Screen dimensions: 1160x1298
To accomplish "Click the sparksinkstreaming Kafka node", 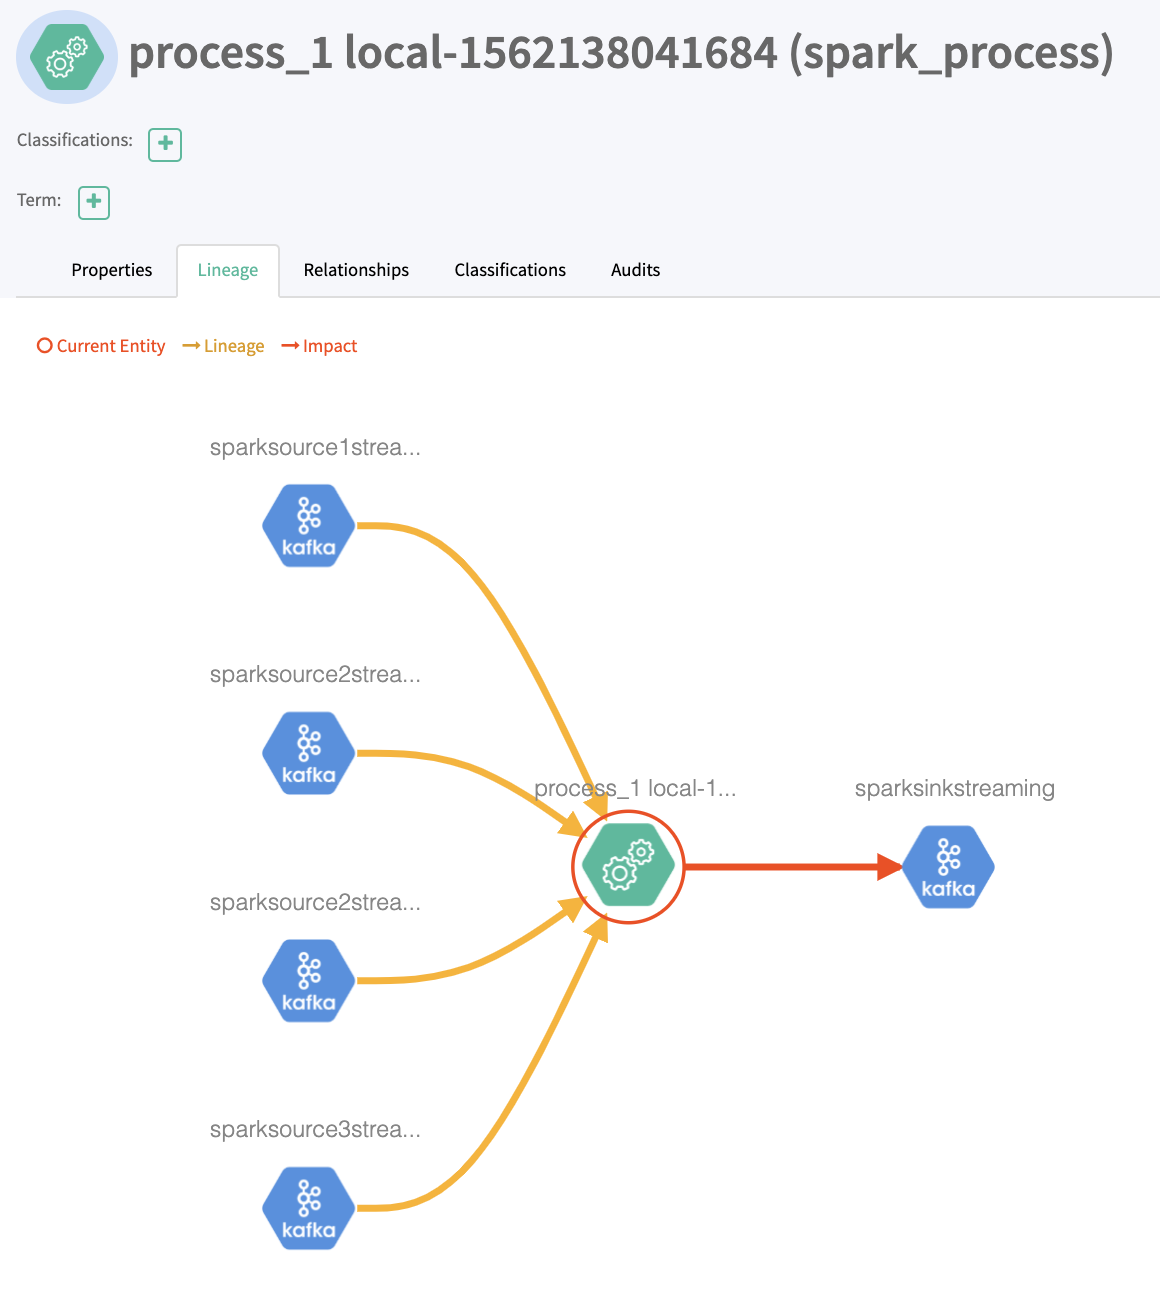I will 948,866.
